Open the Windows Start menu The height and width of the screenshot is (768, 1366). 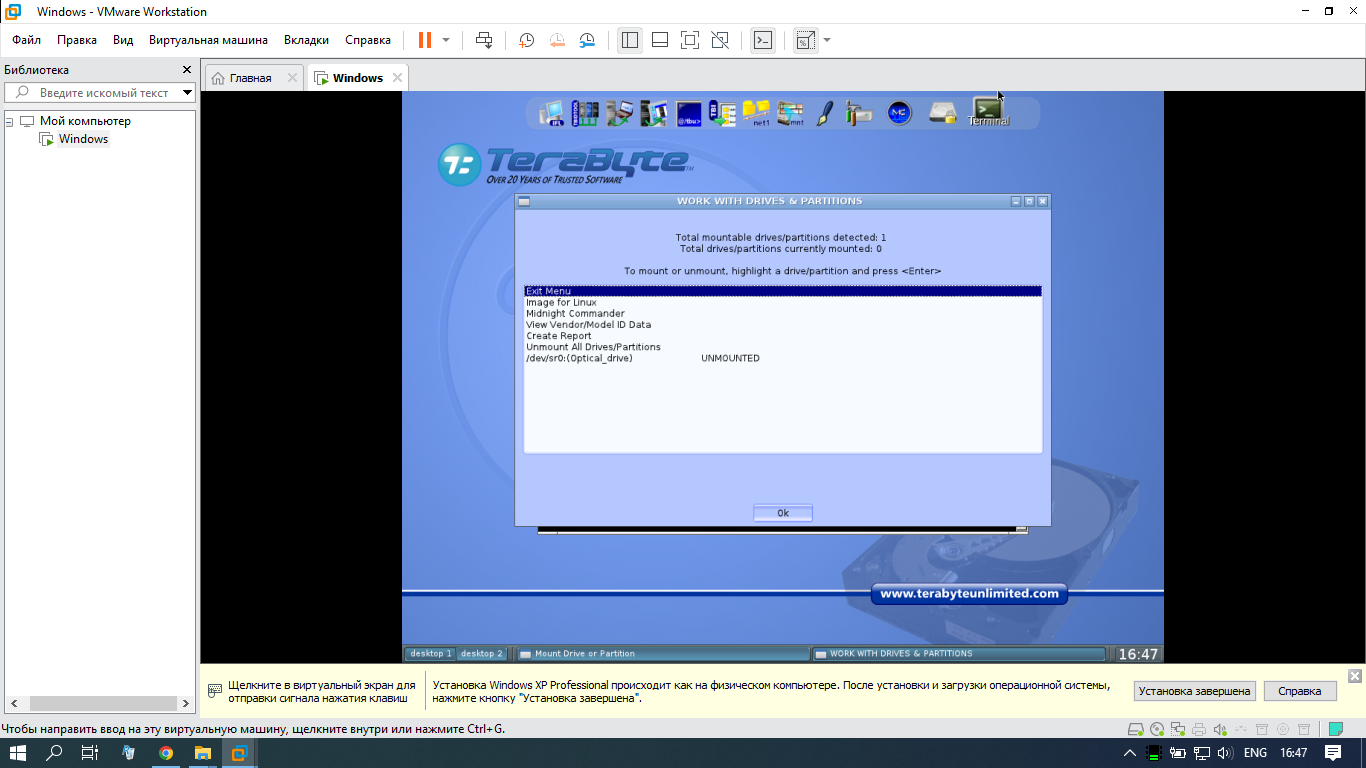click(x=18, y=753)
